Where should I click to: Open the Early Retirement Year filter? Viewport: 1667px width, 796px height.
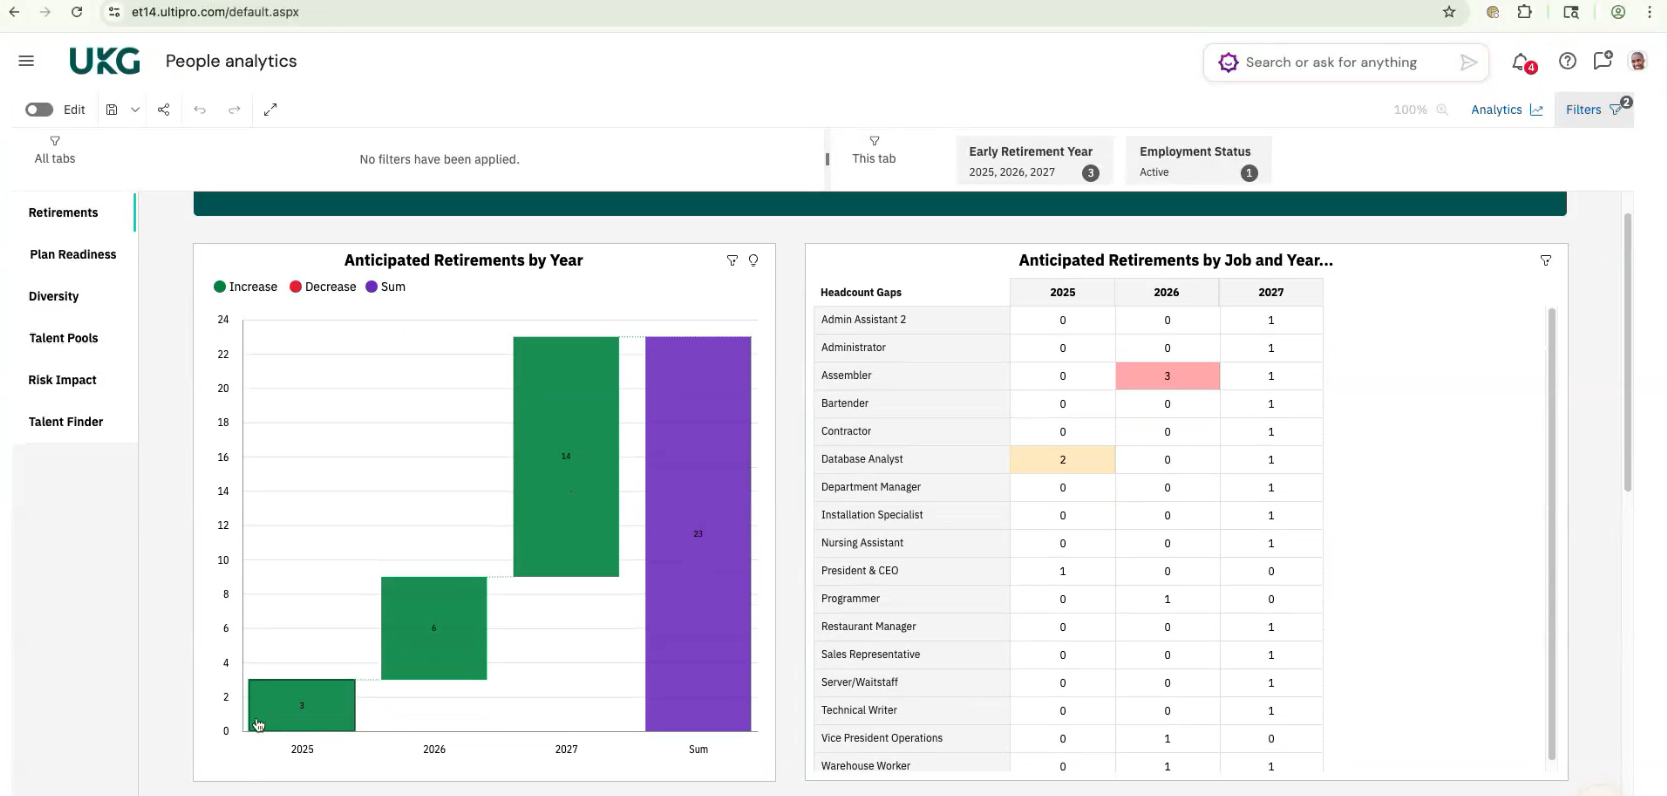[x=1033, y=161]
